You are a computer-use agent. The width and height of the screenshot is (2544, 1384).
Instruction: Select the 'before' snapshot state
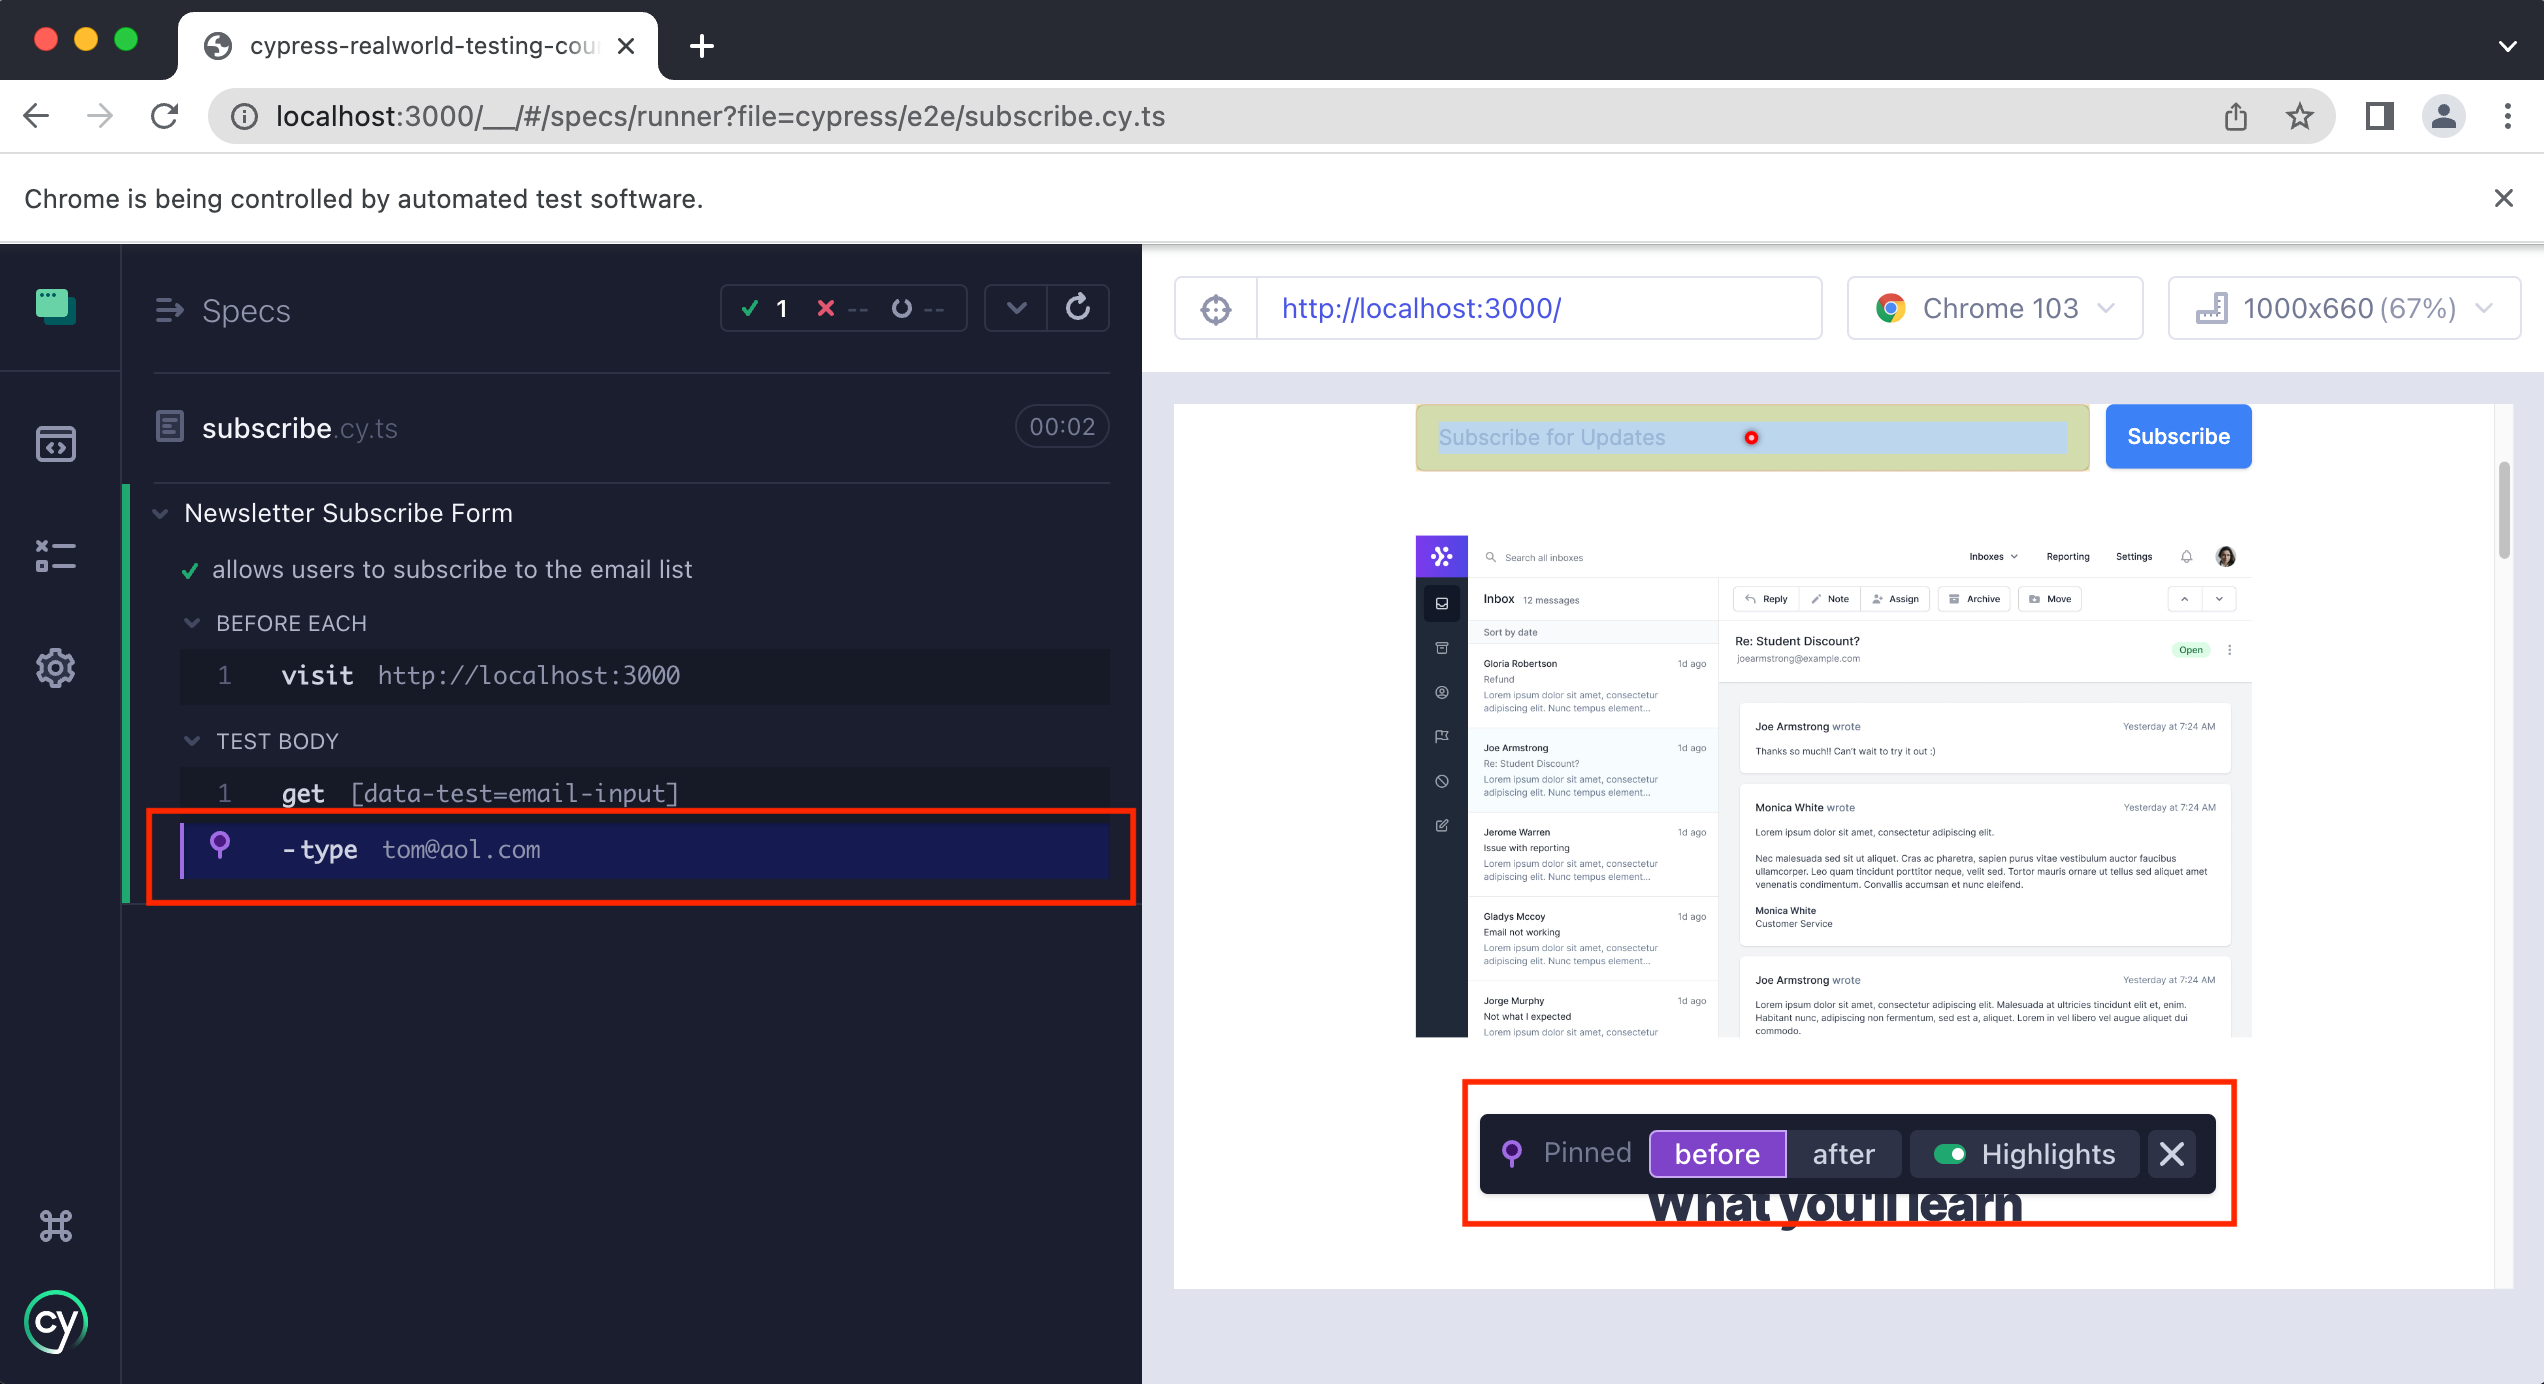(1717, 1154)
